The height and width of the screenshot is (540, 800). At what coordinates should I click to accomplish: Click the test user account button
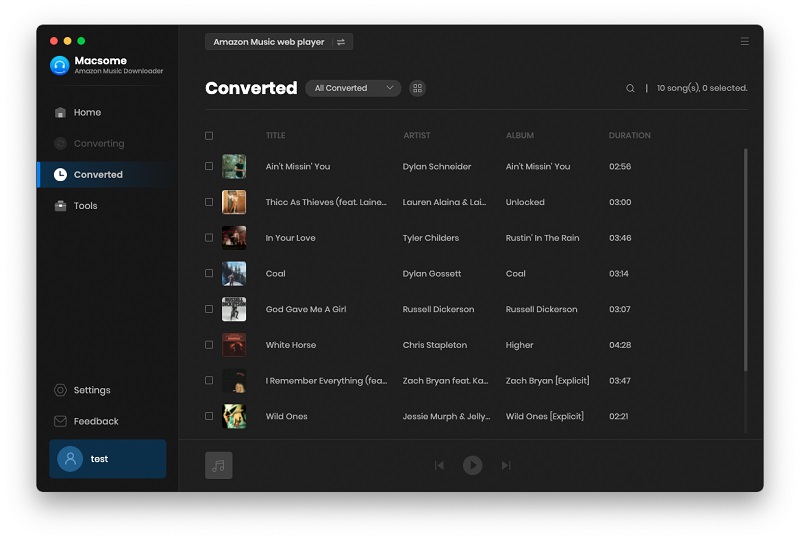(x=108, y=459)
